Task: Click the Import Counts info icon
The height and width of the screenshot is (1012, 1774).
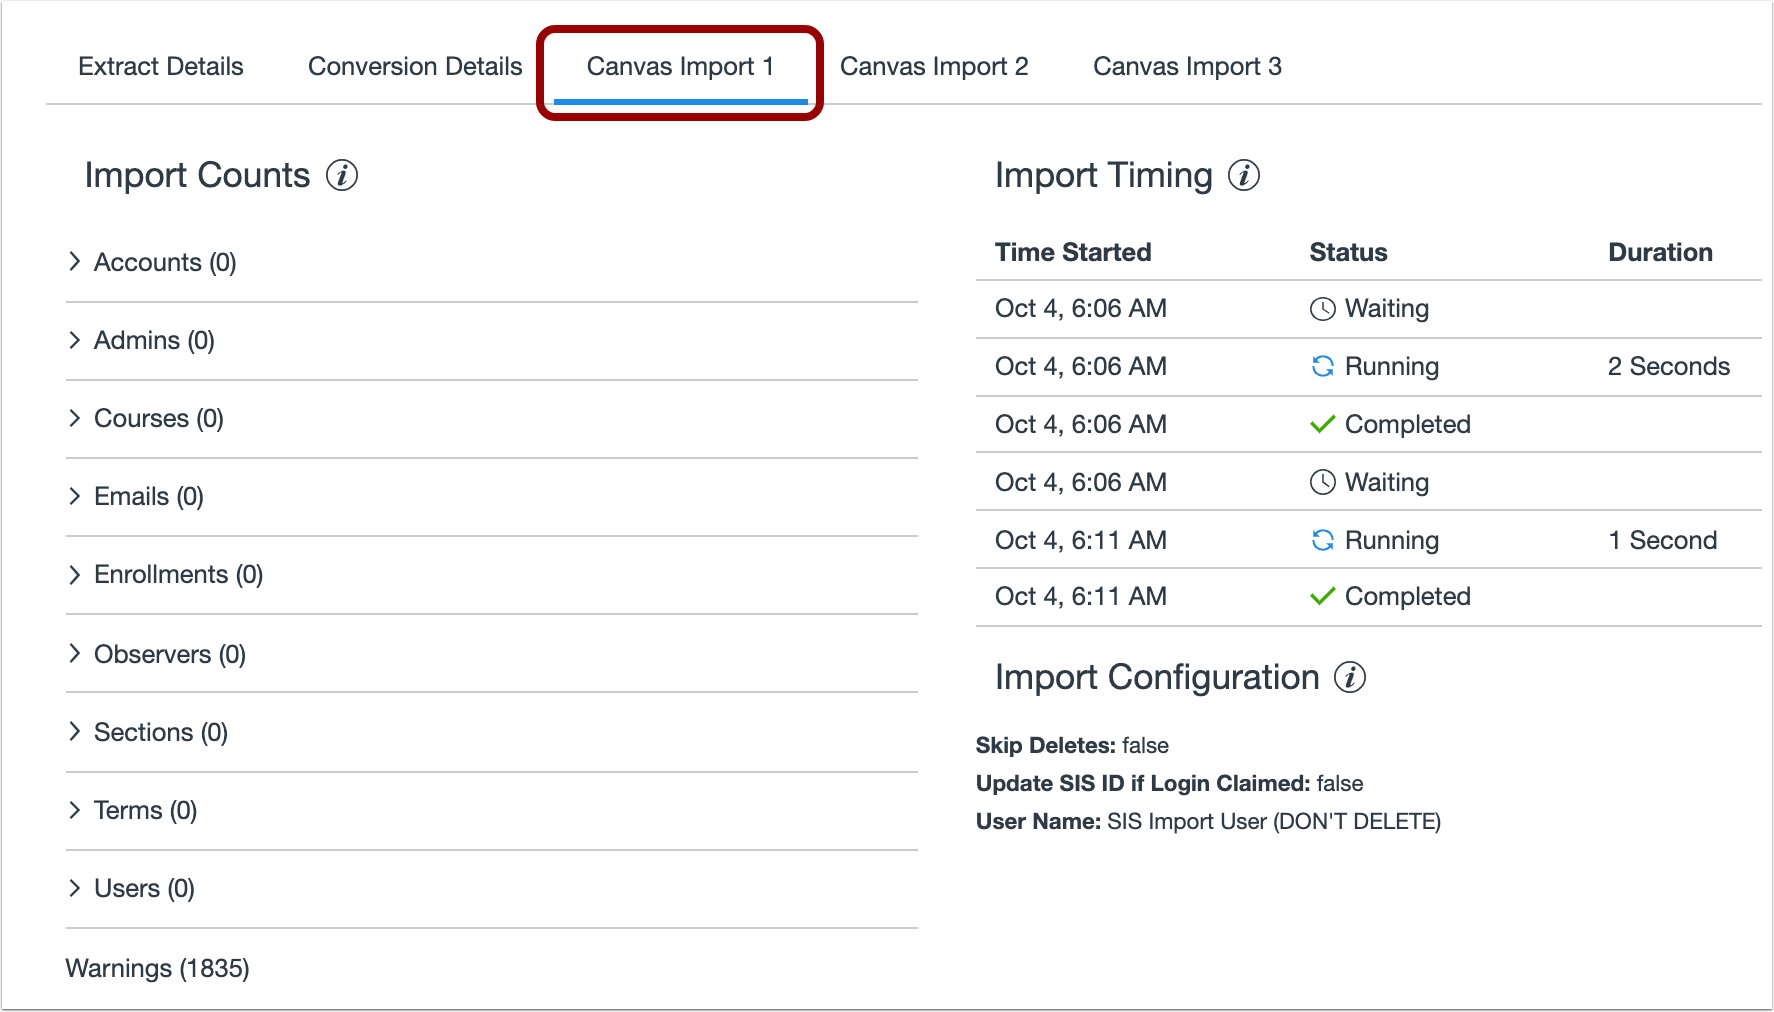Action: pyautogui.click(x=342, y=176)
